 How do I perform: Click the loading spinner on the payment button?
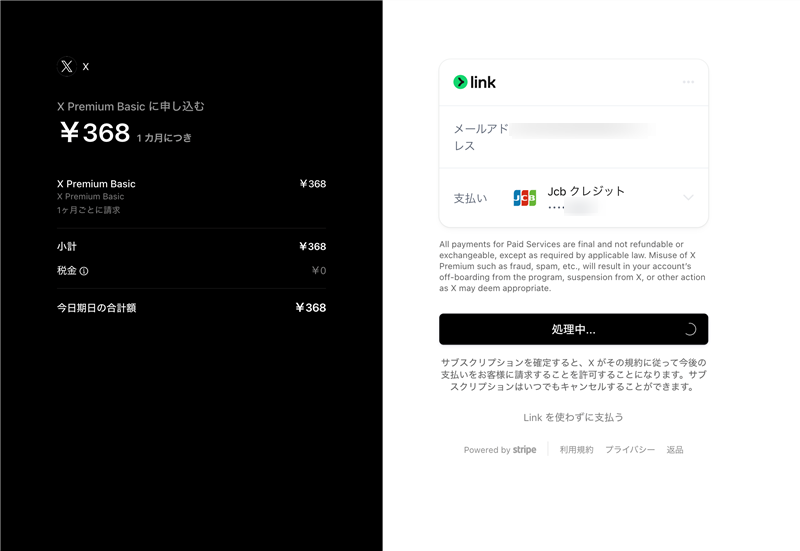690,330
